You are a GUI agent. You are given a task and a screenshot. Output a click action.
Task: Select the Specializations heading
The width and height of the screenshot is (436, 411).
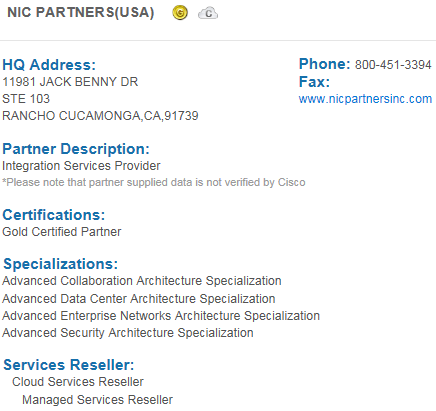tap(60, 264)
